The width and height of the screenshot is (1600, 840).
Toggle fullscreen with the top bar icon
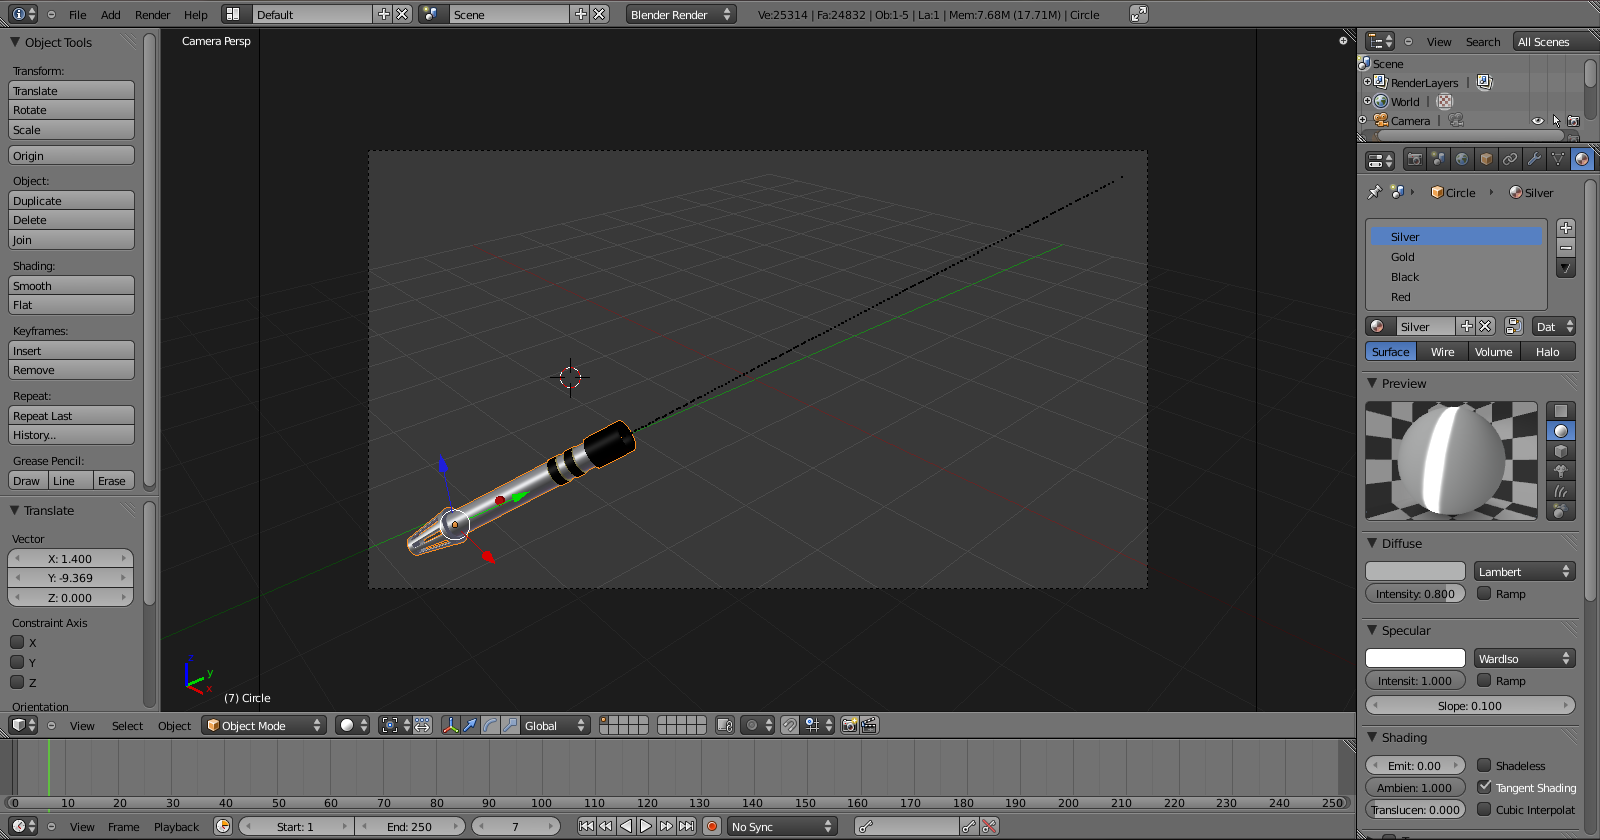click(x=1138, y=14)
